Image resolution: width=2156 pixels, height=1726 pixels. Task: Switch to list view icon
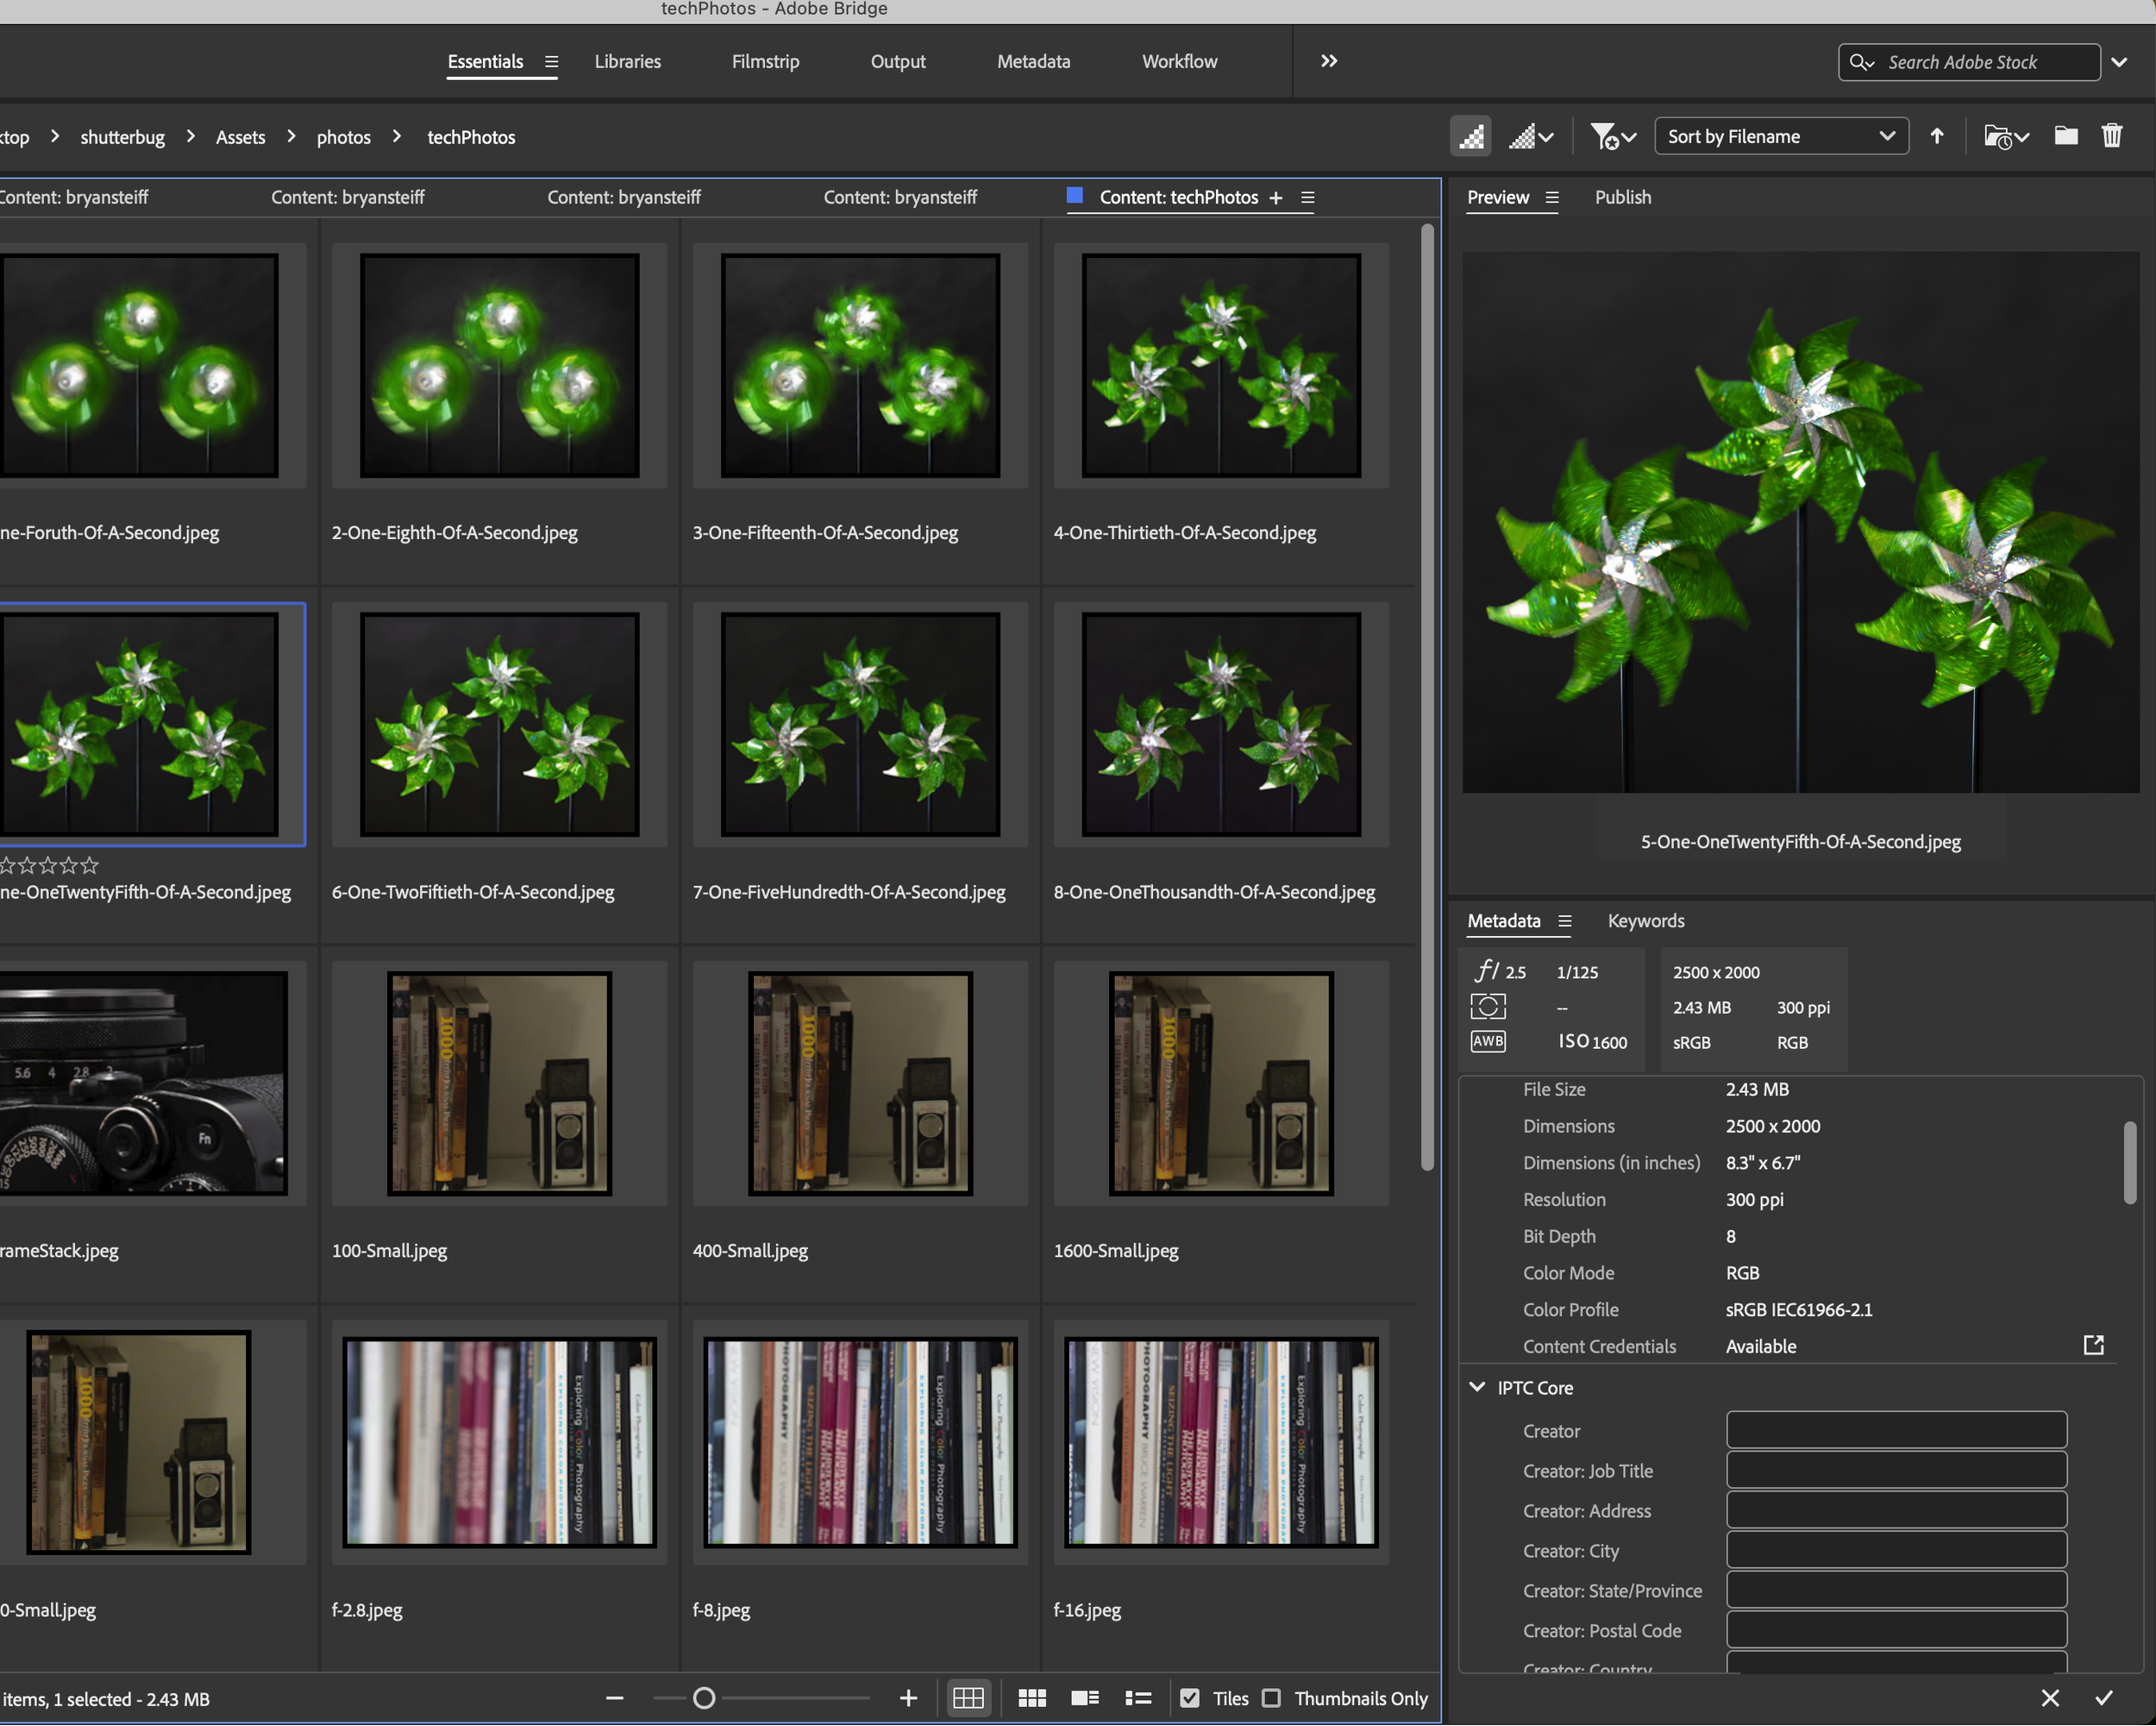[x=1138, y=1698]
